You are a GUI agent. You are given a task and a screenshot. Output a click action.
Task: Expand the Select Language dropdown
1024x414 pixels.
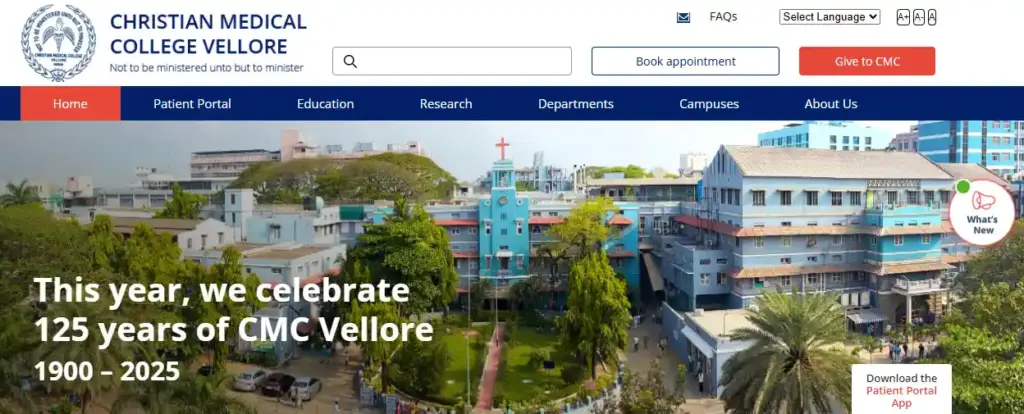[x=829, y=17]
